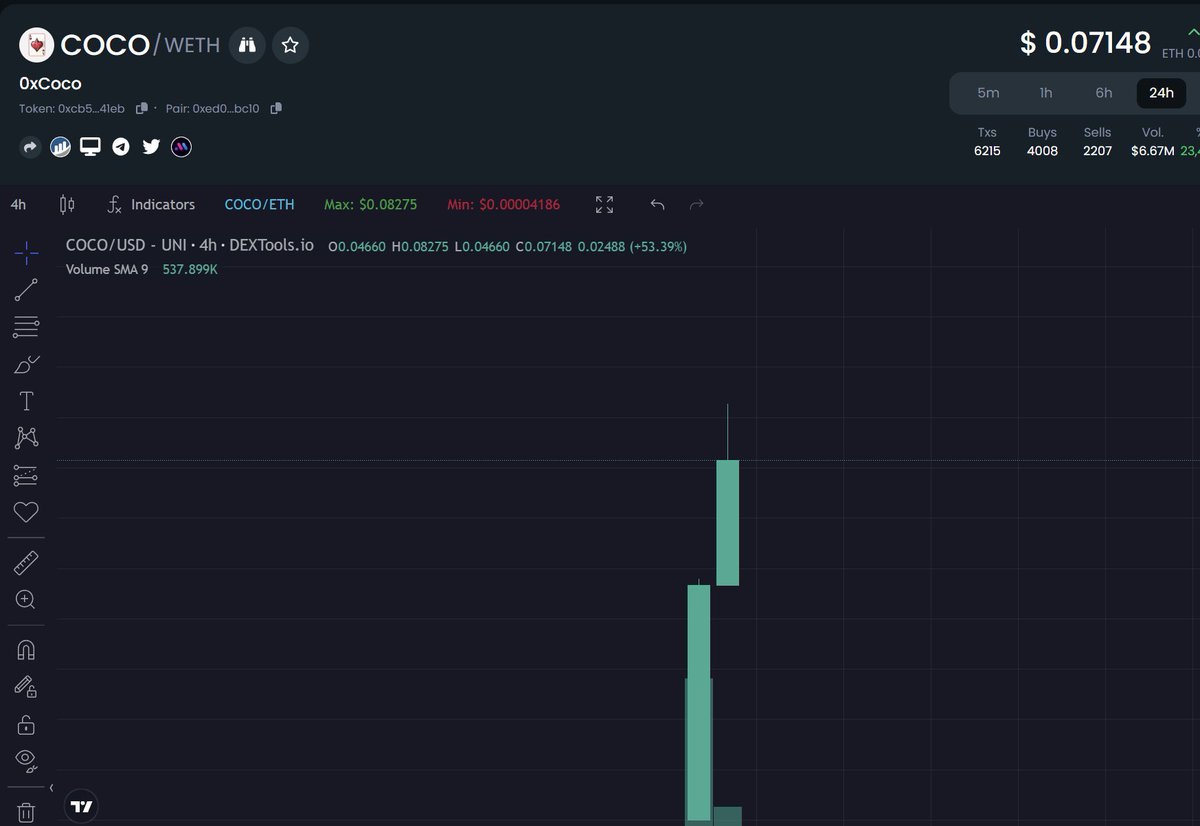Toggle lock all drawing tools
The width and height of the screenshot is (1200, 826).
(26, 724)
